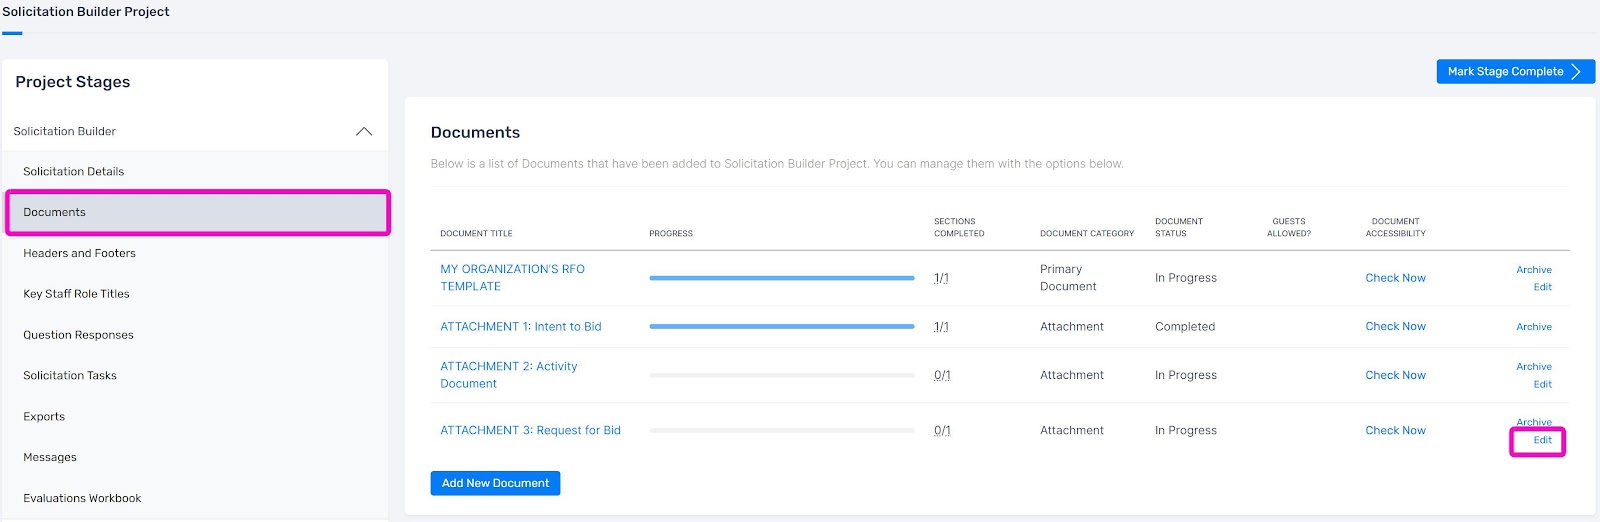This screenshot has height=522, width=1600.
Task: Open MY ORGANIZATION'S RFO TEMPLATE document
Action: pos(512,277)
